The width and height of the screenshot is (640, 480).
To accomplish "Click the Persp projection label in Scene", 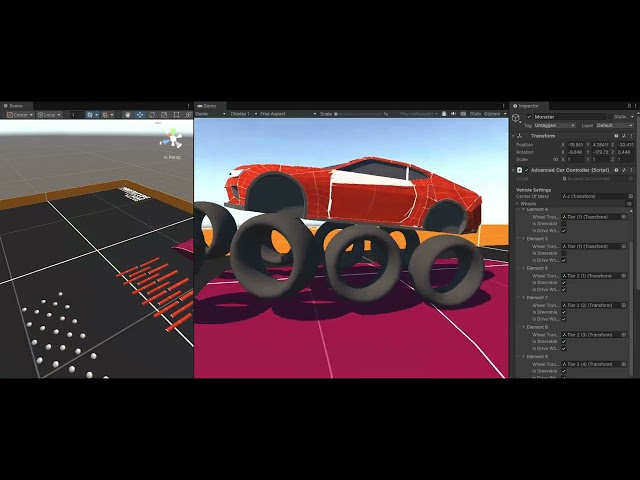I will (172, 157).
